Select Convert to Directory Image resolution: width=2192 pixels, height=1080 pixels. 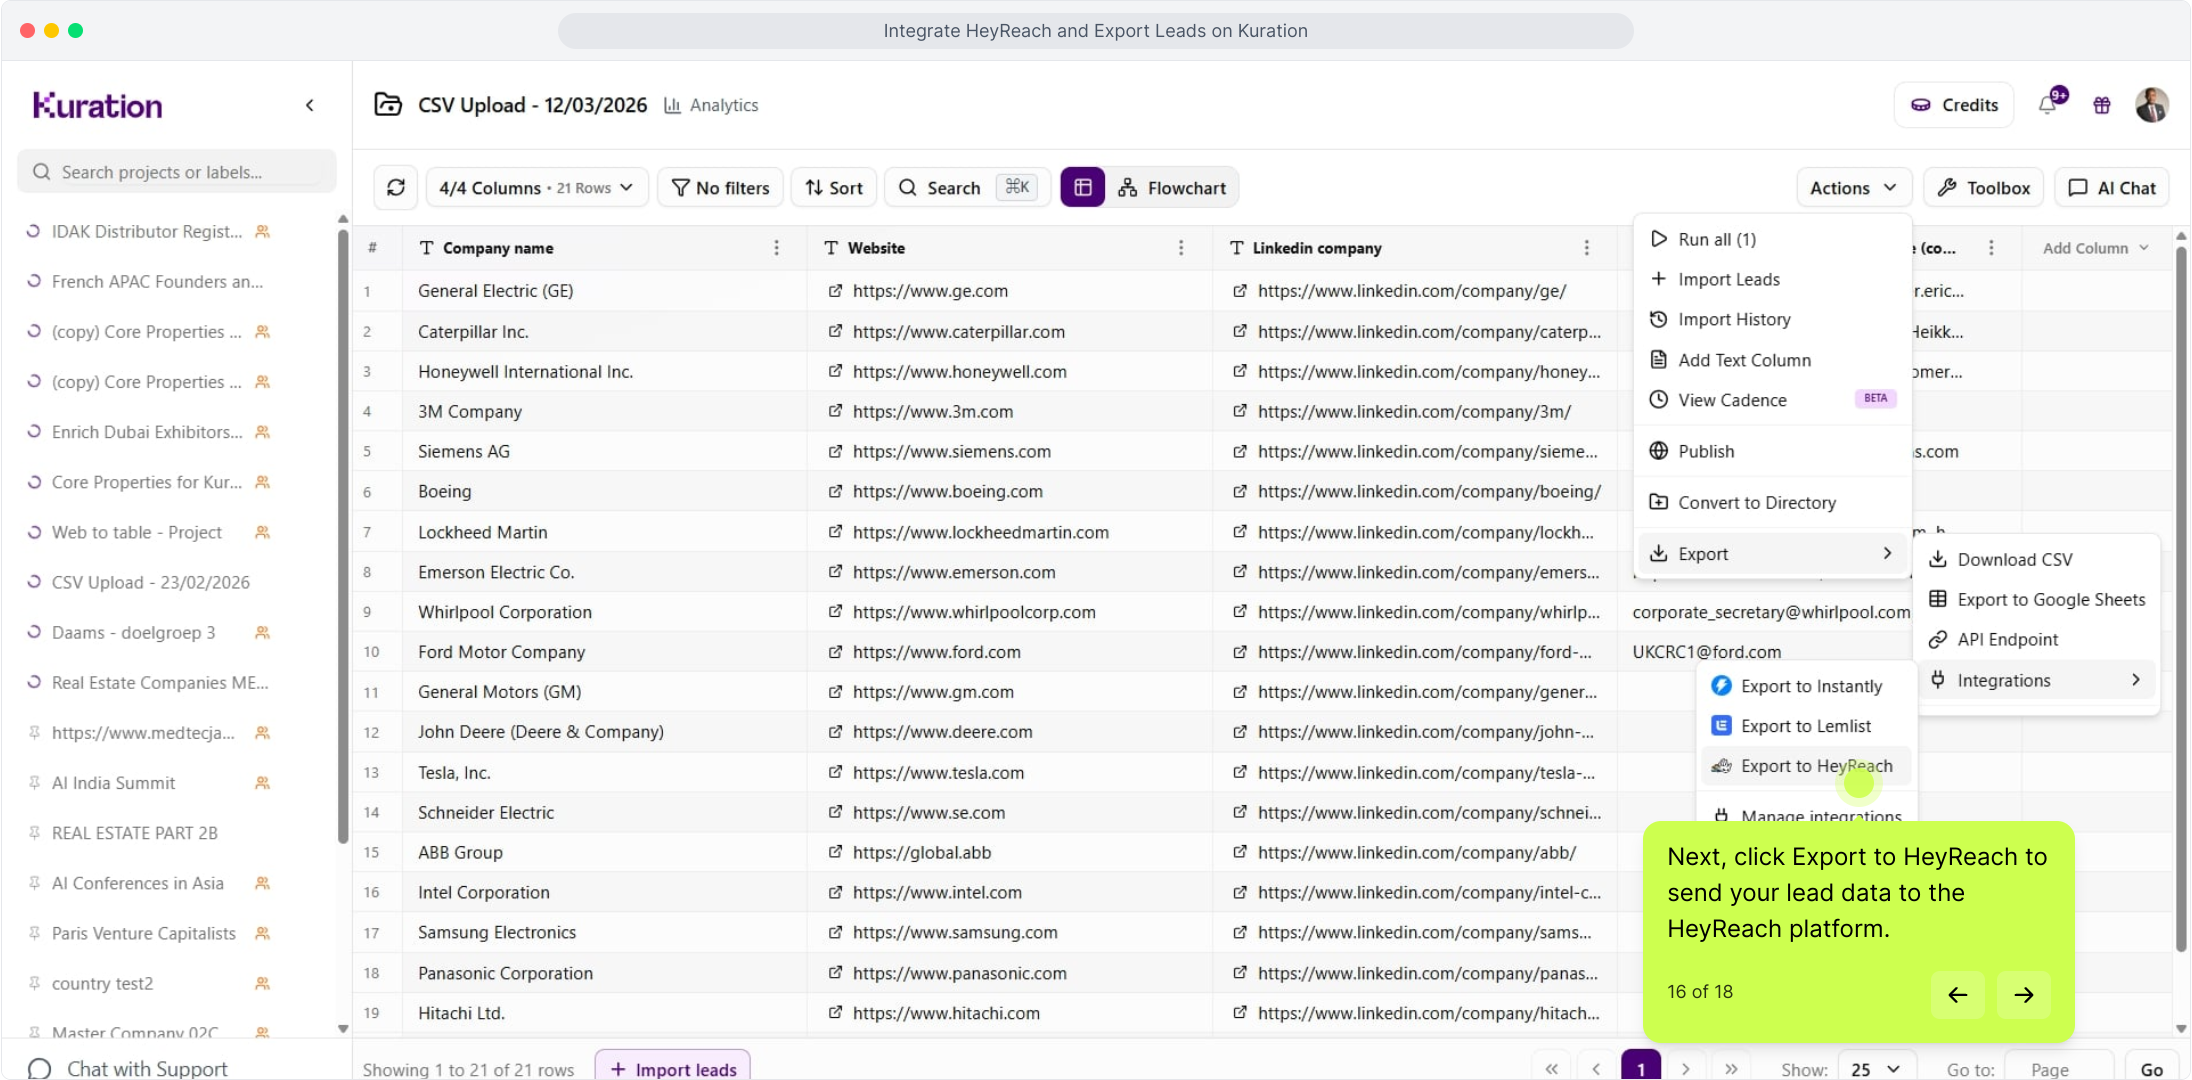1772,502
